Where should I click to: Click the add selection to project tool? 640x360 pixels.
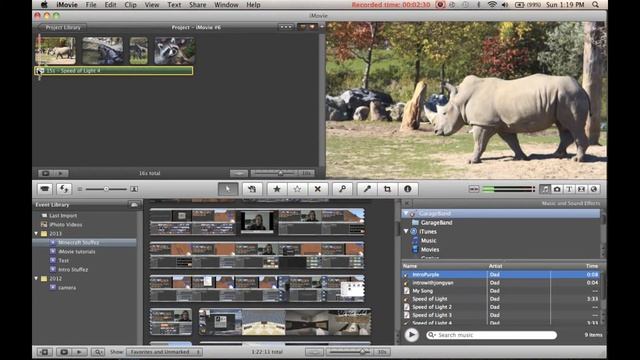[x=252, y=189]
